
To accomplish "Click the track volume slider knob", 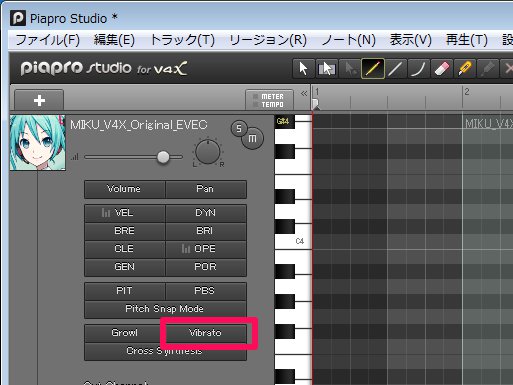I will 163,157.
